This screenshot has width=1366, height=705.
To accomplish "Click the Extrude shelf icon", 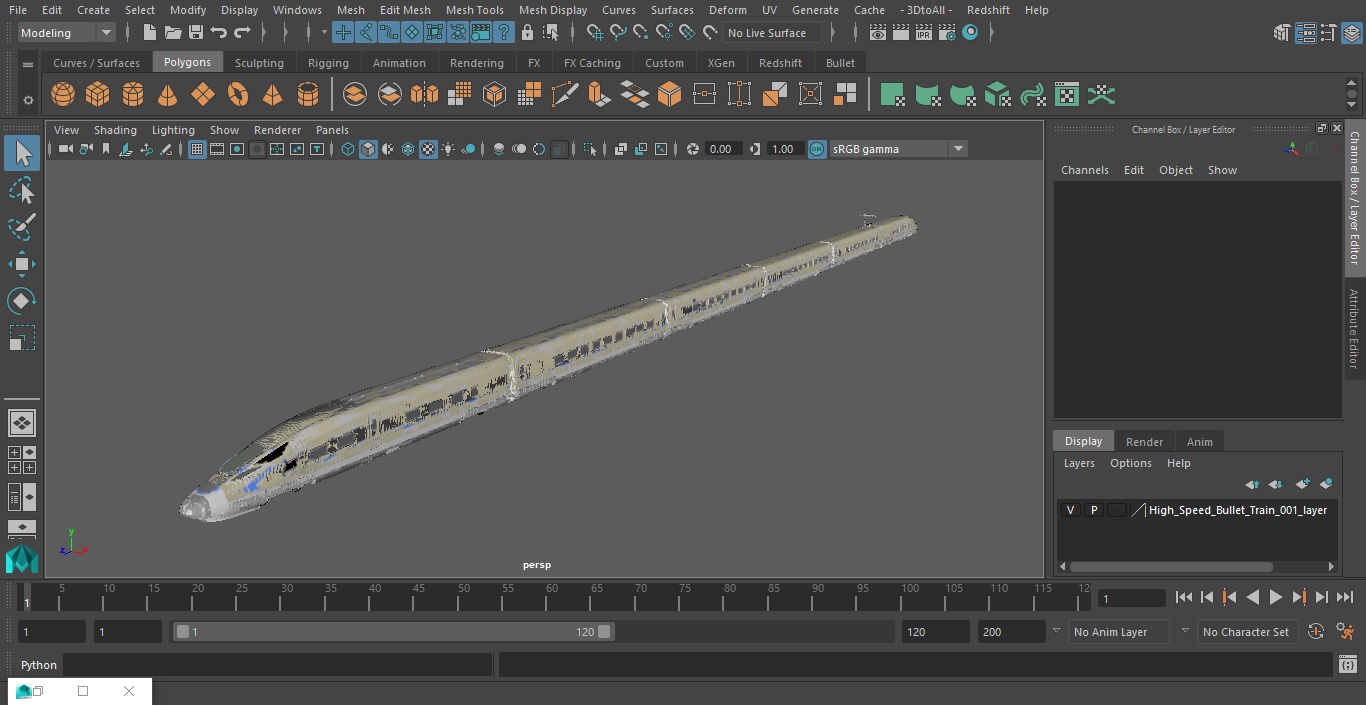I will click(x=599, y=95).
